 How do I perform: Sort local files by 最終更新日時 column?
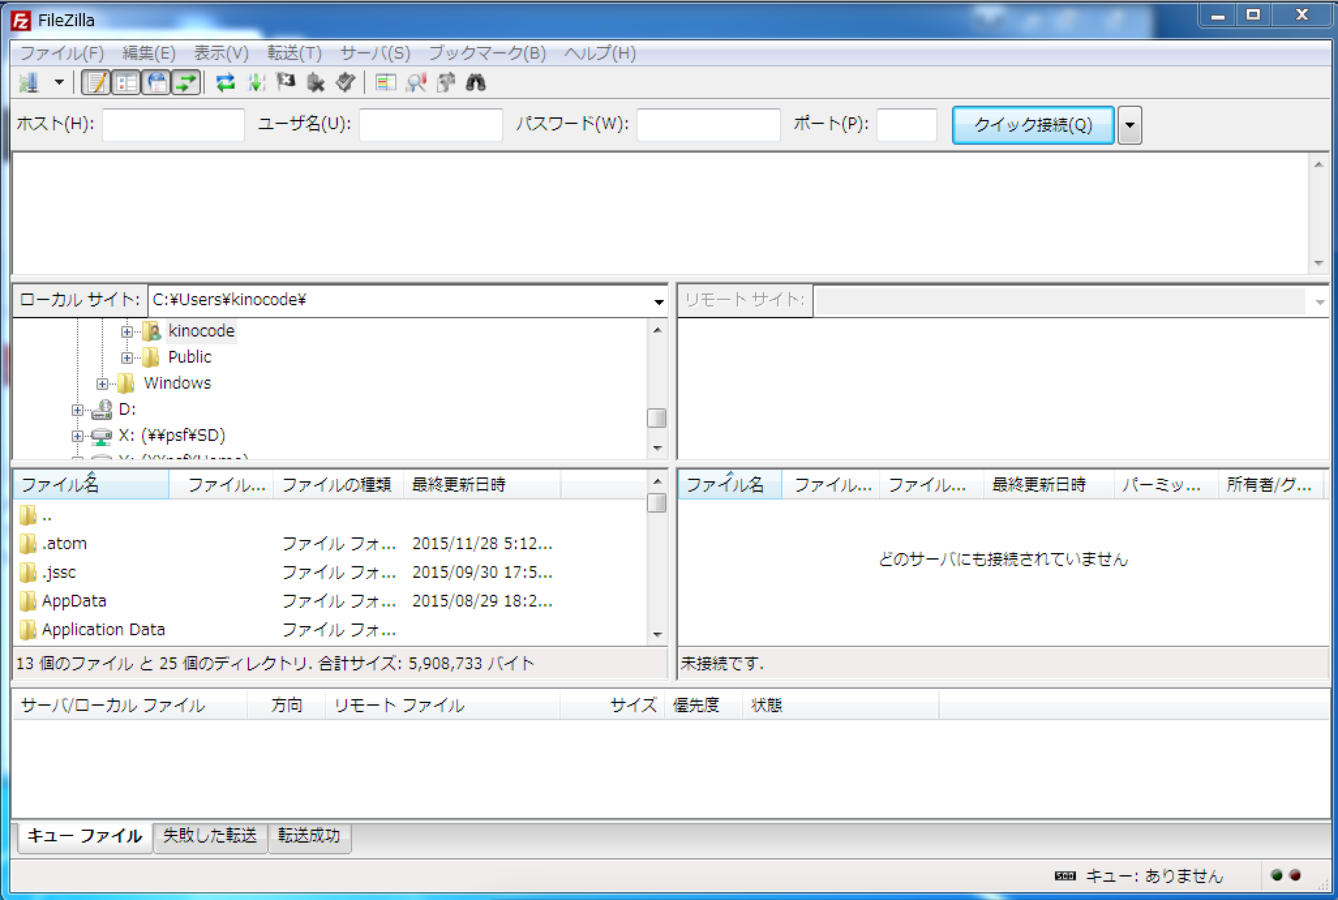[482, 485]
